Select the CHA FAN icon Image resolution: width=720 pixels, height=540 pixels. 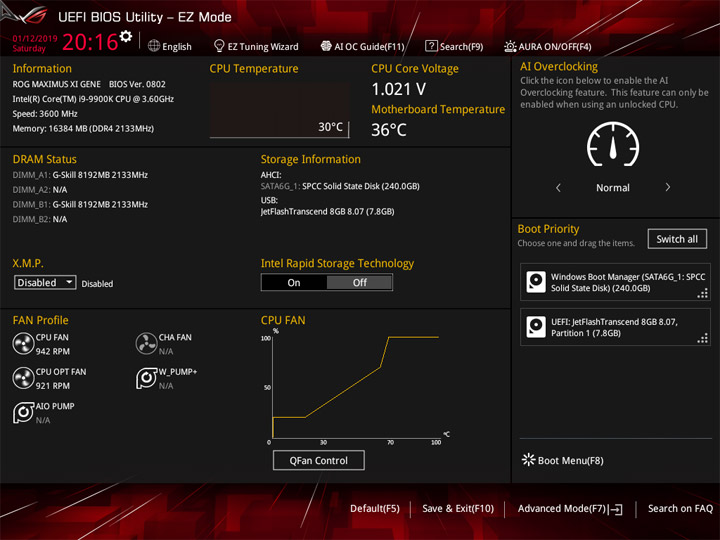pos(146,343)
